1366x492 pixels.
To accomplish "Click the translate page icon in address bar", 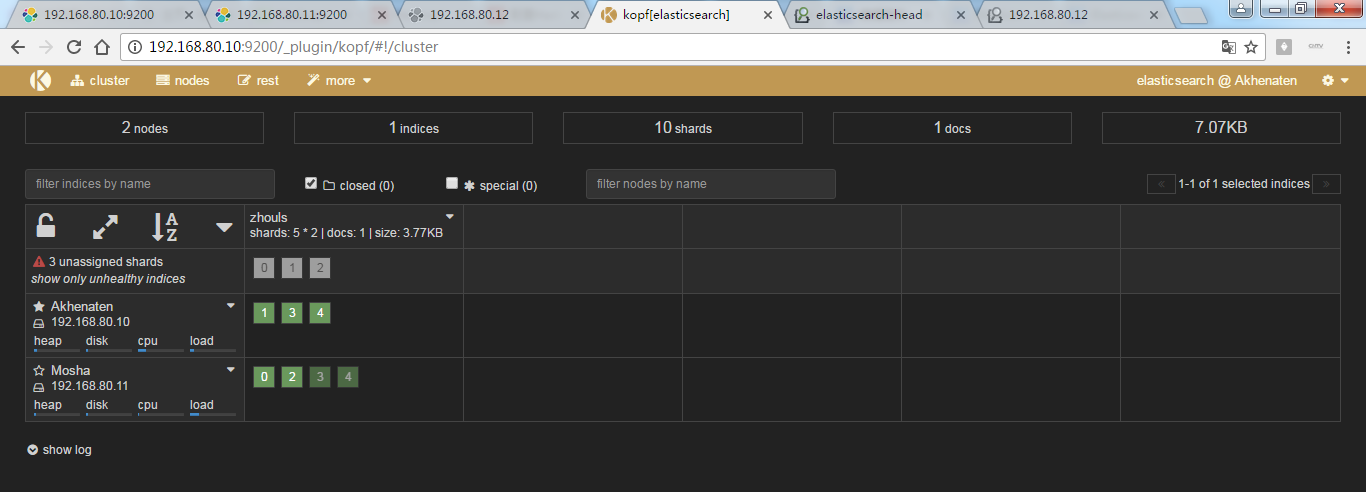I will (x=1228, y=47).
